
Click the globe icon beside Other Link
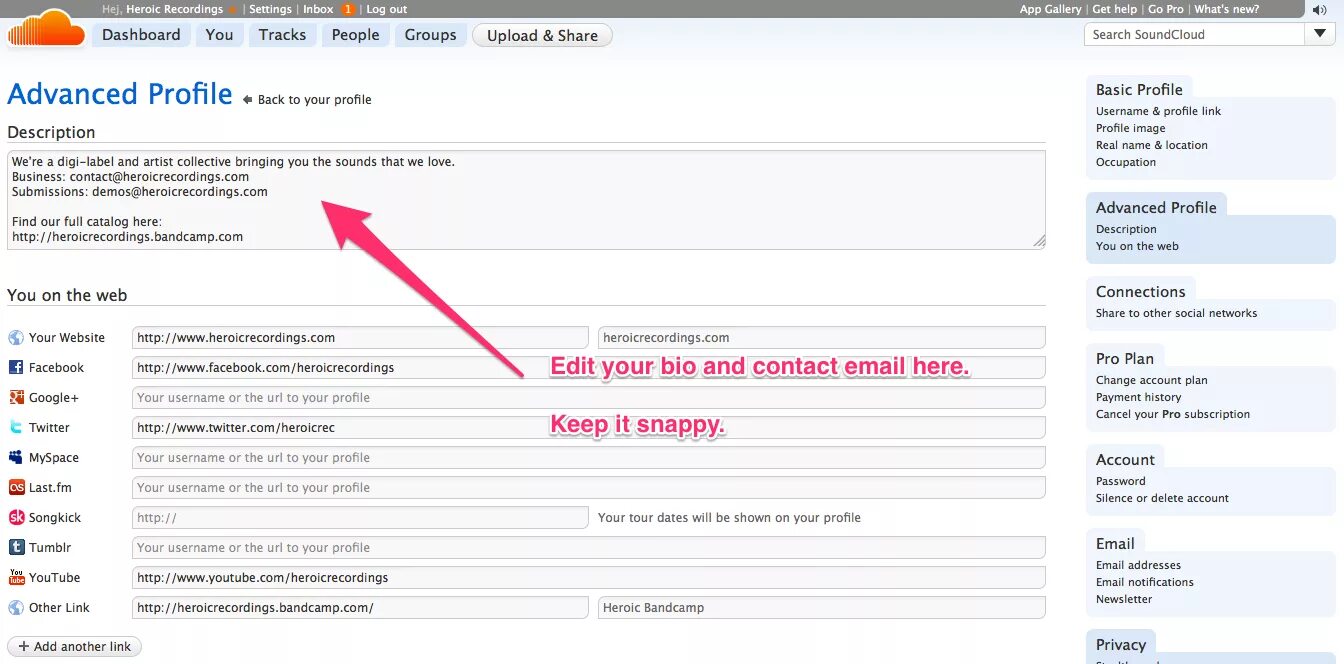click(x=16, y=608)
